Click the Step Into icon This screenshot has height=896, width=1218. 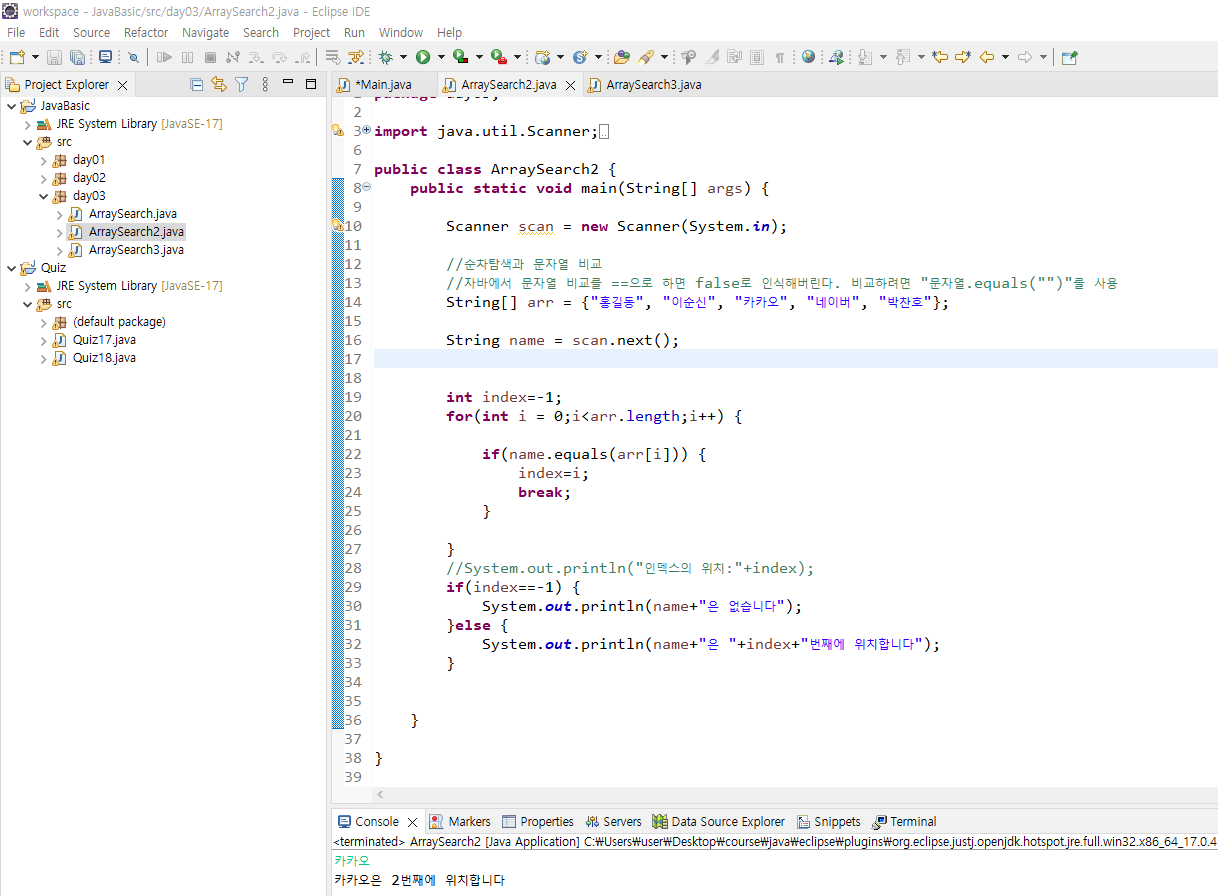click(256, 57)
